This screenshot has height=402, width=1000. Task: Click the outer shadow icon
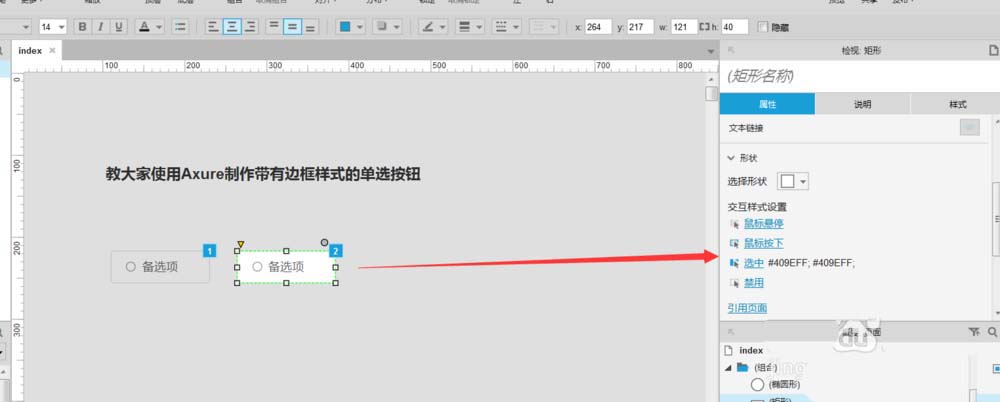coord(382,27)
